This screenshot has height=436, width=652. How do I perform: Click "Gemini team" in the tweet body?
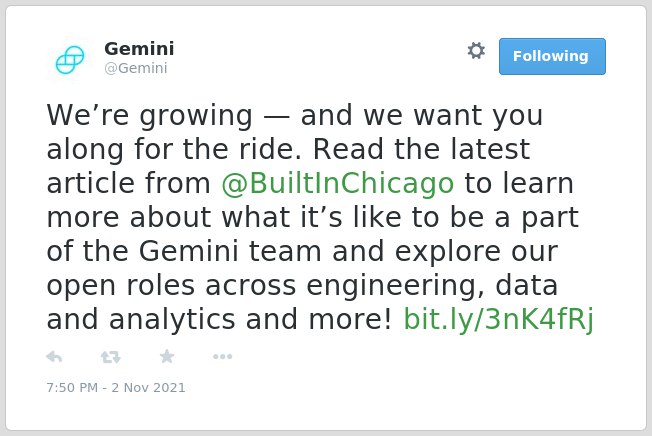coord(230,251)
